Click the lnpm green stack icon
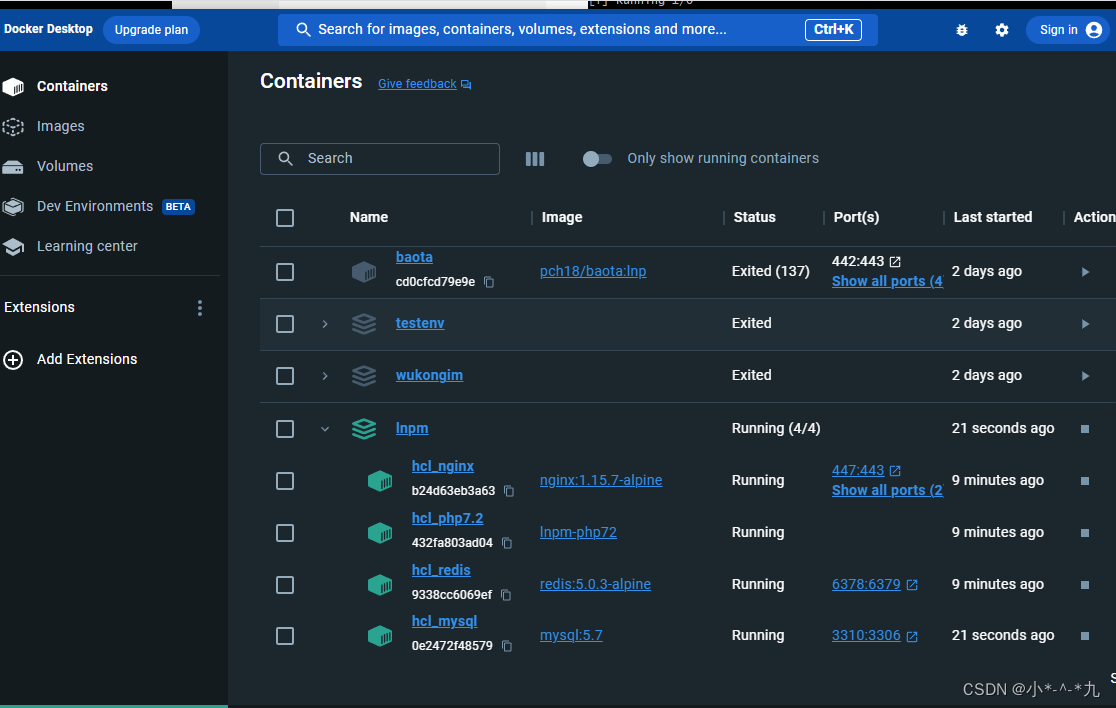This screenshot has width=1116, height=708. coord(364,429)
